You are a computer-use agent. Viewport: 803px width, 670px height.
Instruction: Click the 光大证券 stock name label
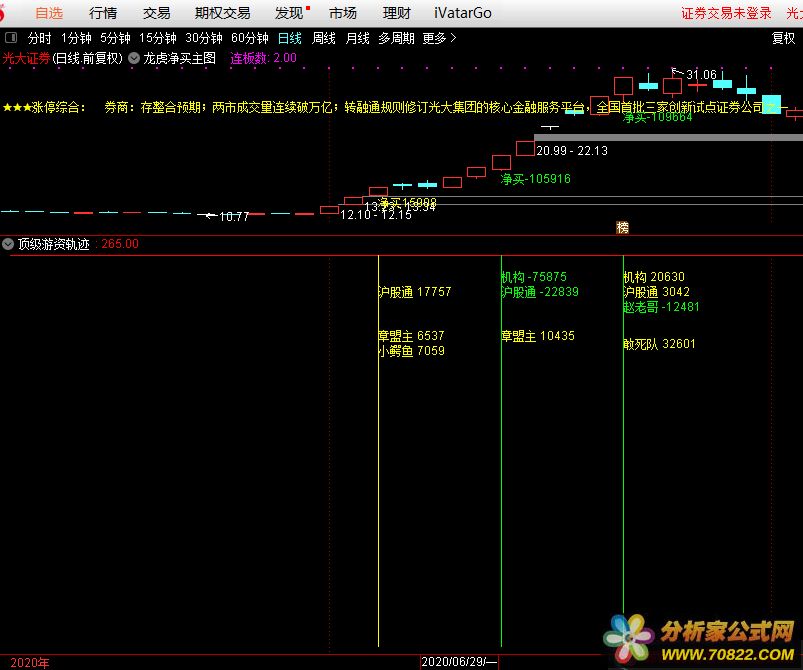(x=26, y=58)
